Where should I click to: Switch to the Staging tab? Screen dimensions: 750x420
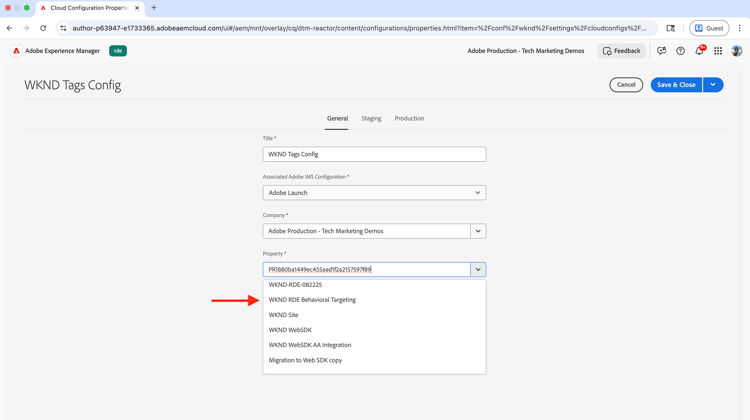click(371, 119)
